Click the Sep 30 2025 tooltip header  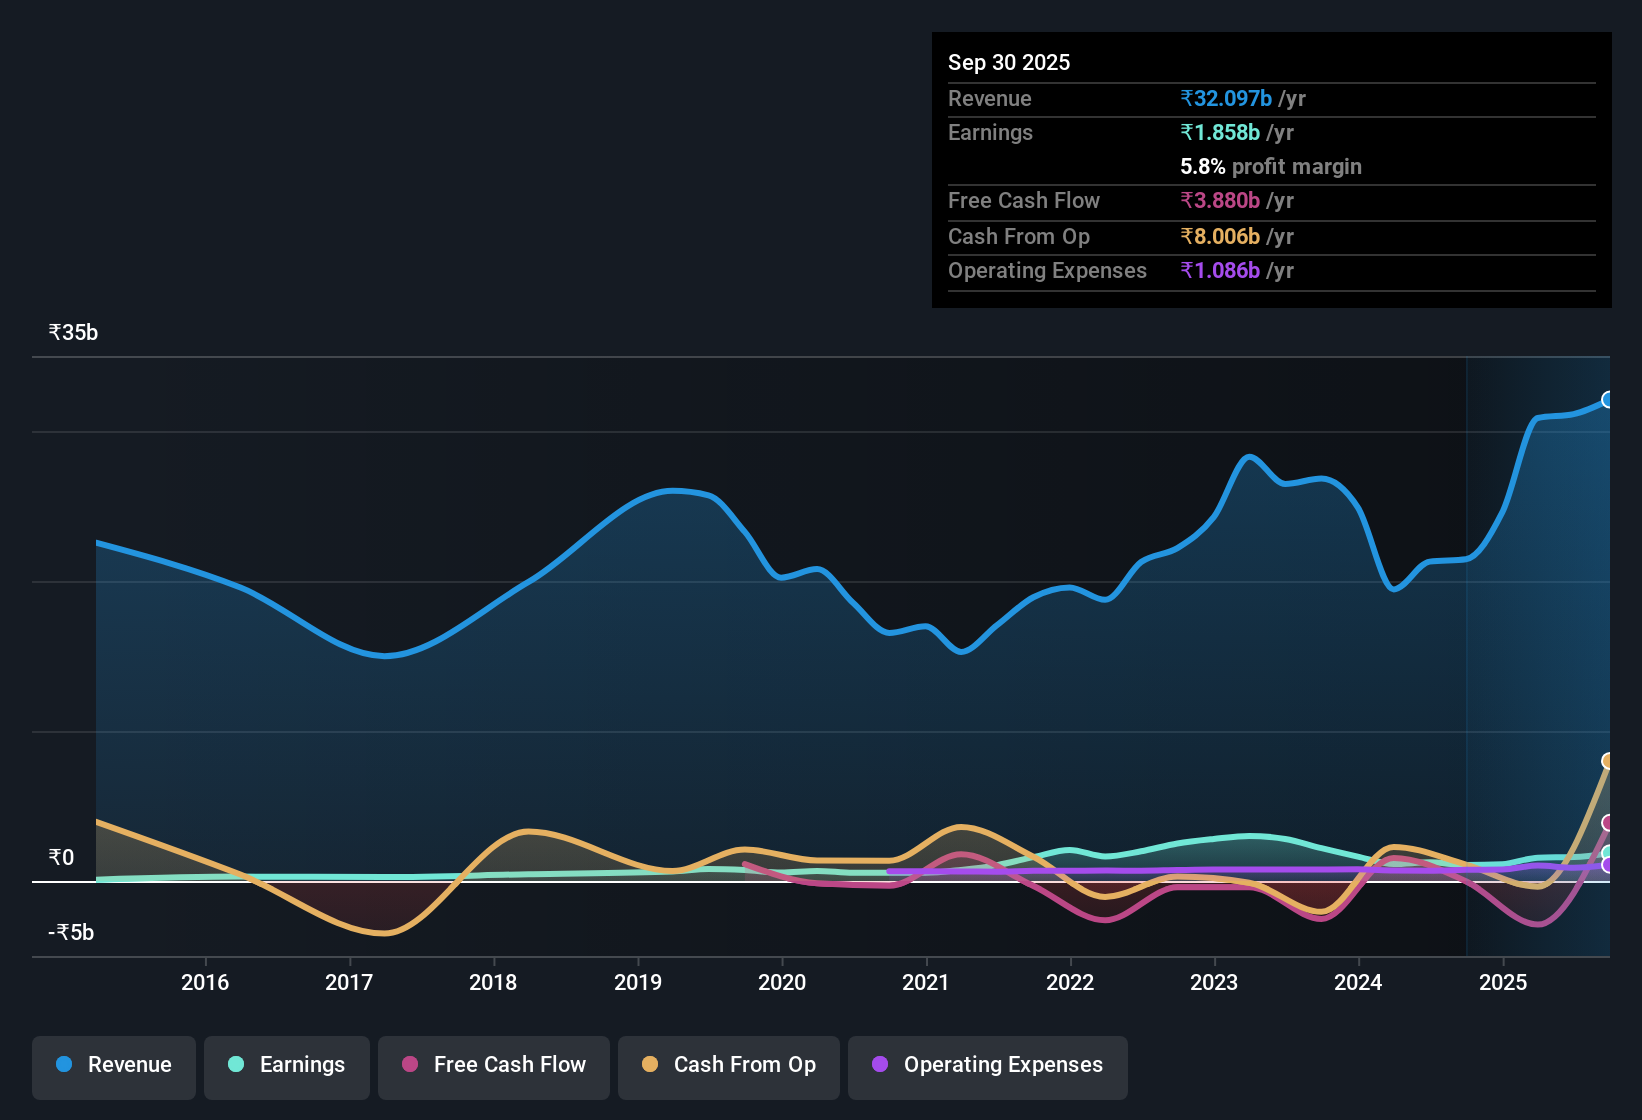pyautogui.click(x=1009, y=63)
